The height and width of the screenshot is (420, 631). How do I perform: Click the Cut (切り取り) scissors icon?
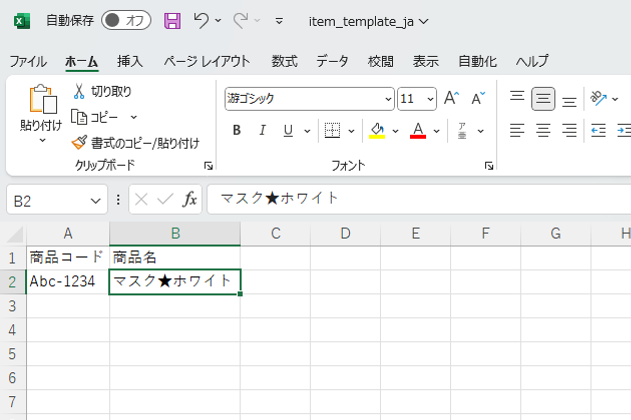pos(79,92)
